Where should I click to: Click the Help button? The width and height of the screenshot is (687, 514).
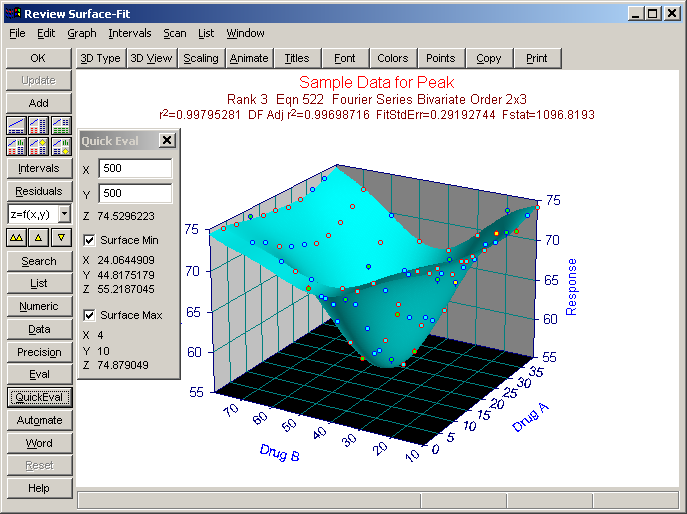pyautogui.click(x=39, y=488)
